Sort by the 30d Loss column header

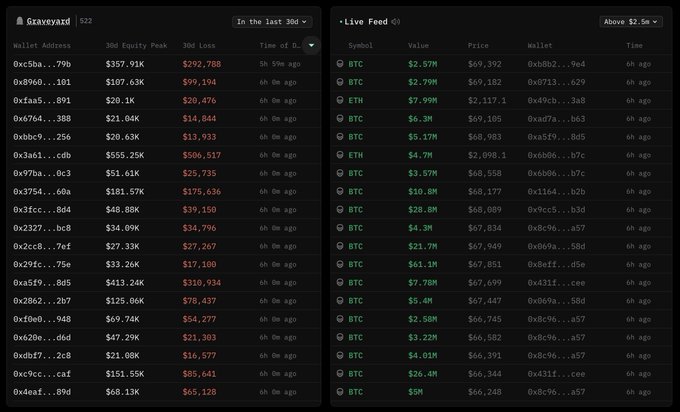coord(199,46)
